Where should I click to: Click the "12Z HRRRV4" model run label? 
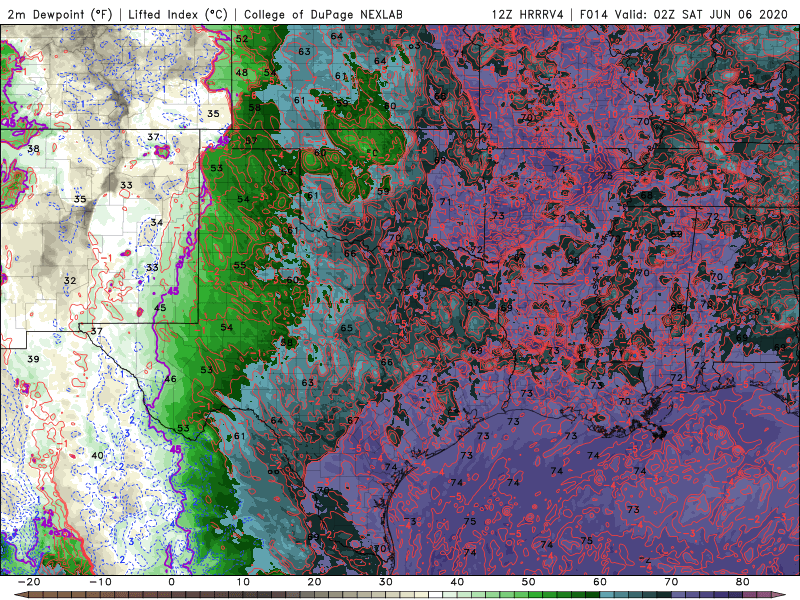pos(528,14)
